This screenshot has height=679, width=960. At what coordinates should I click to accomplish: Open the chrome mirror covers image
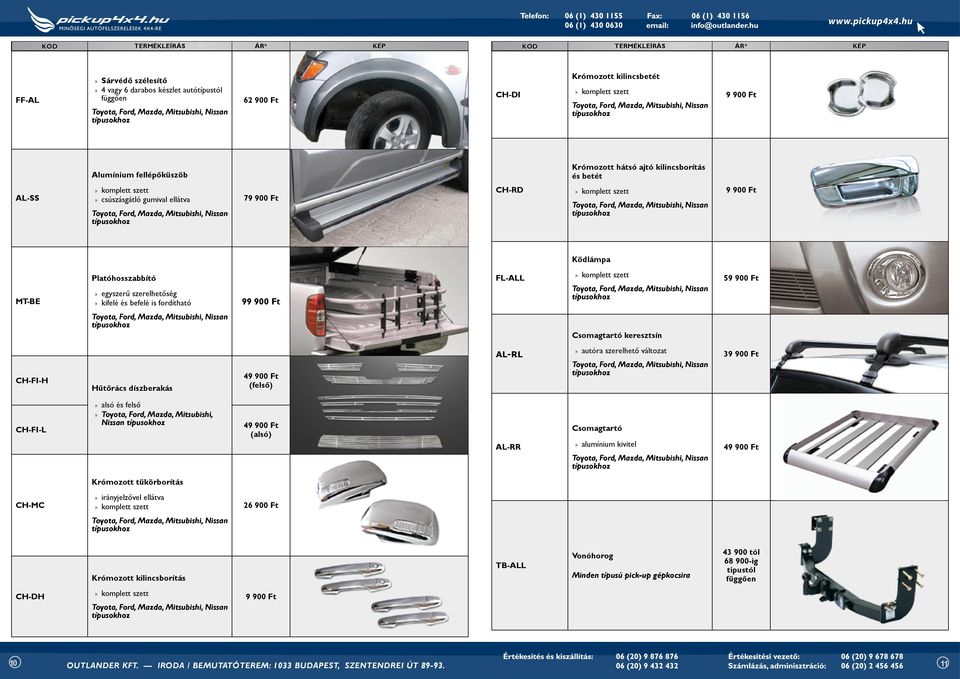379,505
